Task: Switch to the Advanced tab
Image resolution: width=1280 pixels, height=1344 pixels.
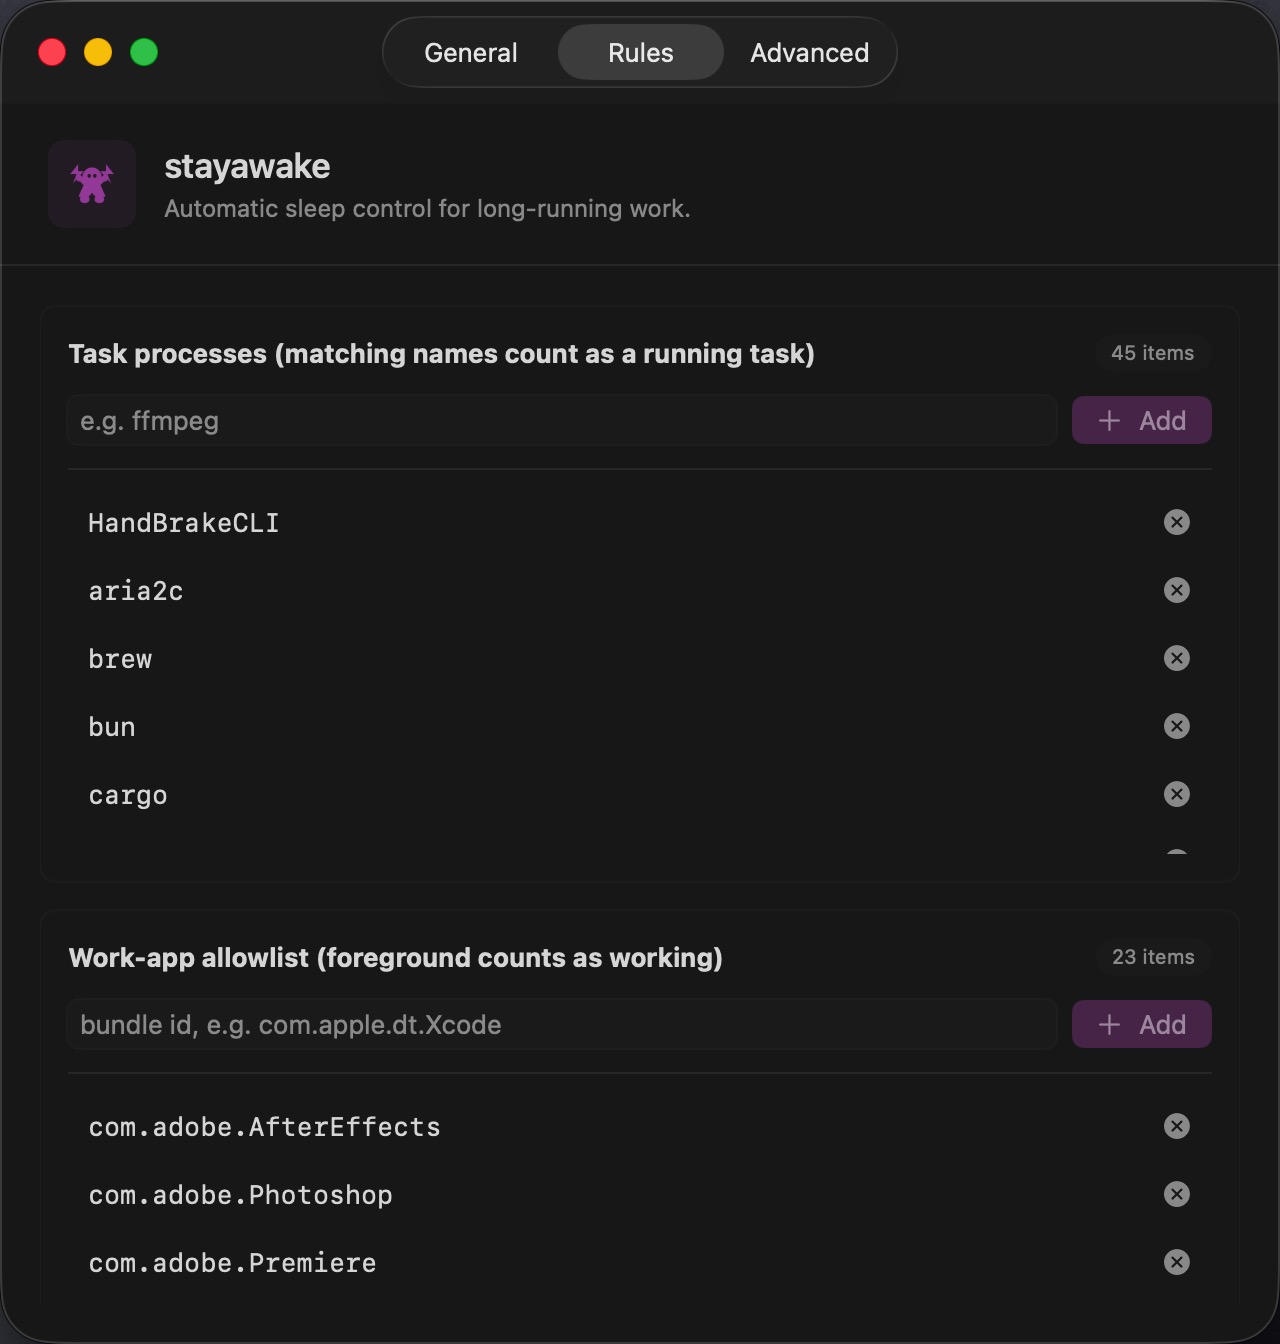Action: click(x=809, y=52)
